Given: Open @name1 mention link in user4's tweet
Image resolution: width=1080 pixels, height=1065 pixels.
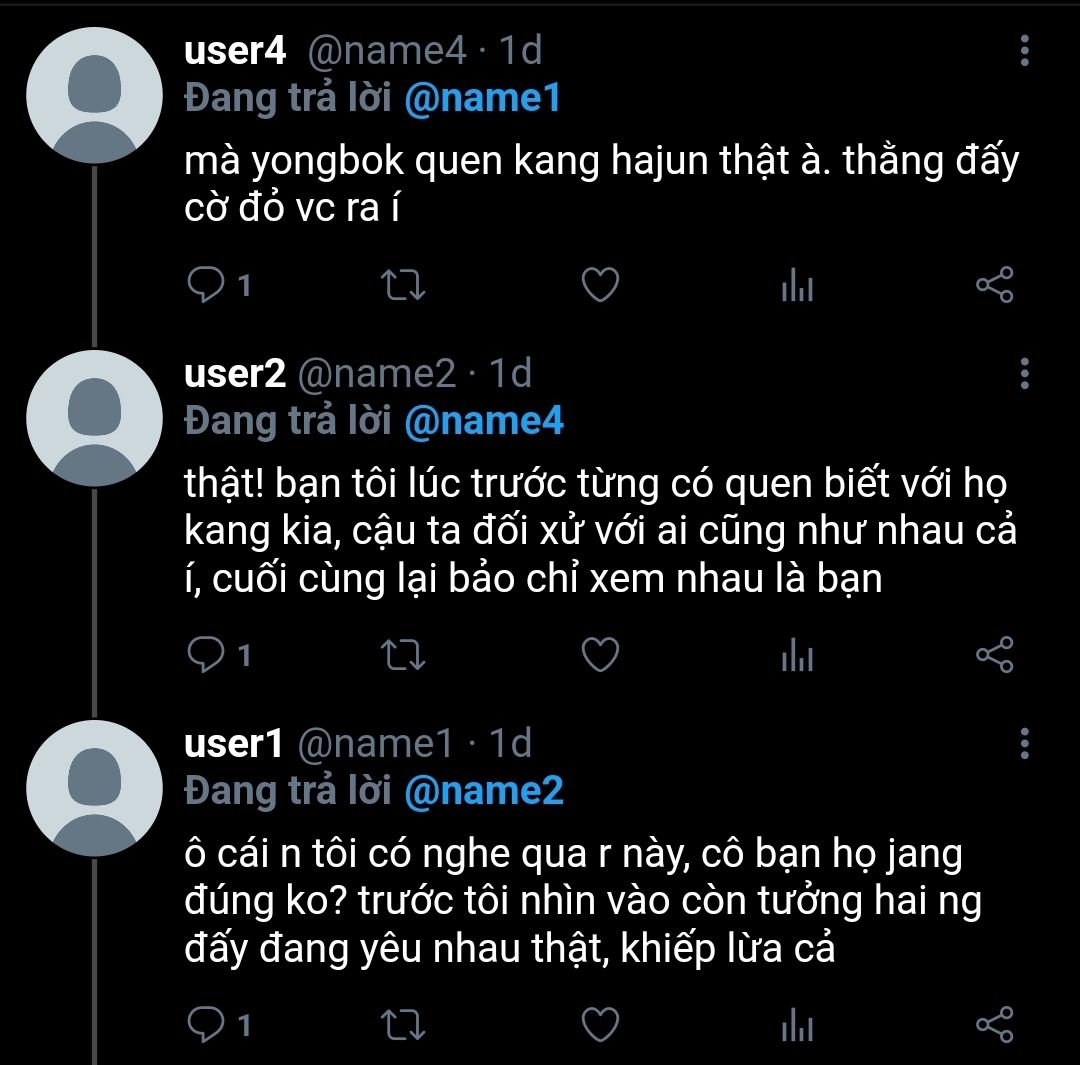Looking at the screenshot, I should coord(482,99).
